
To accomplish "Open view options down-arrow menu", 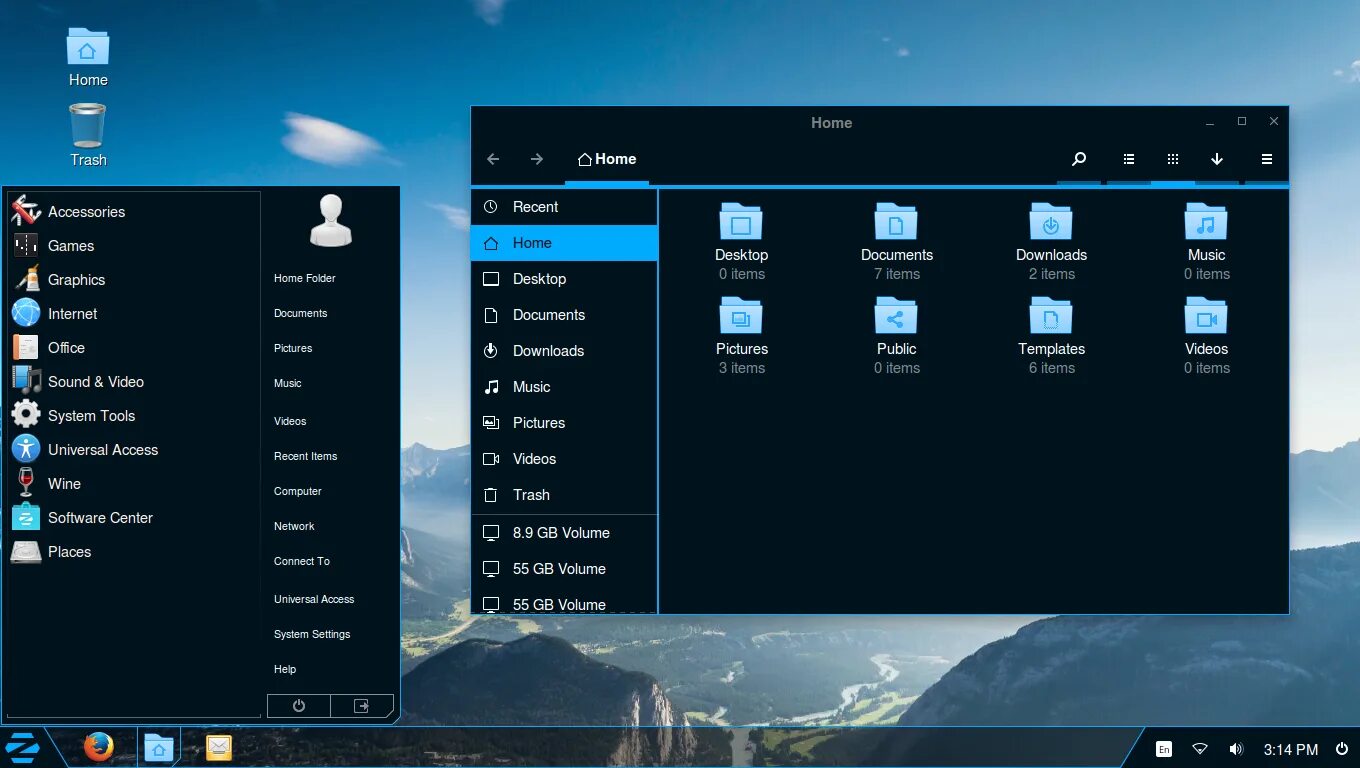I will point(1217,159).
